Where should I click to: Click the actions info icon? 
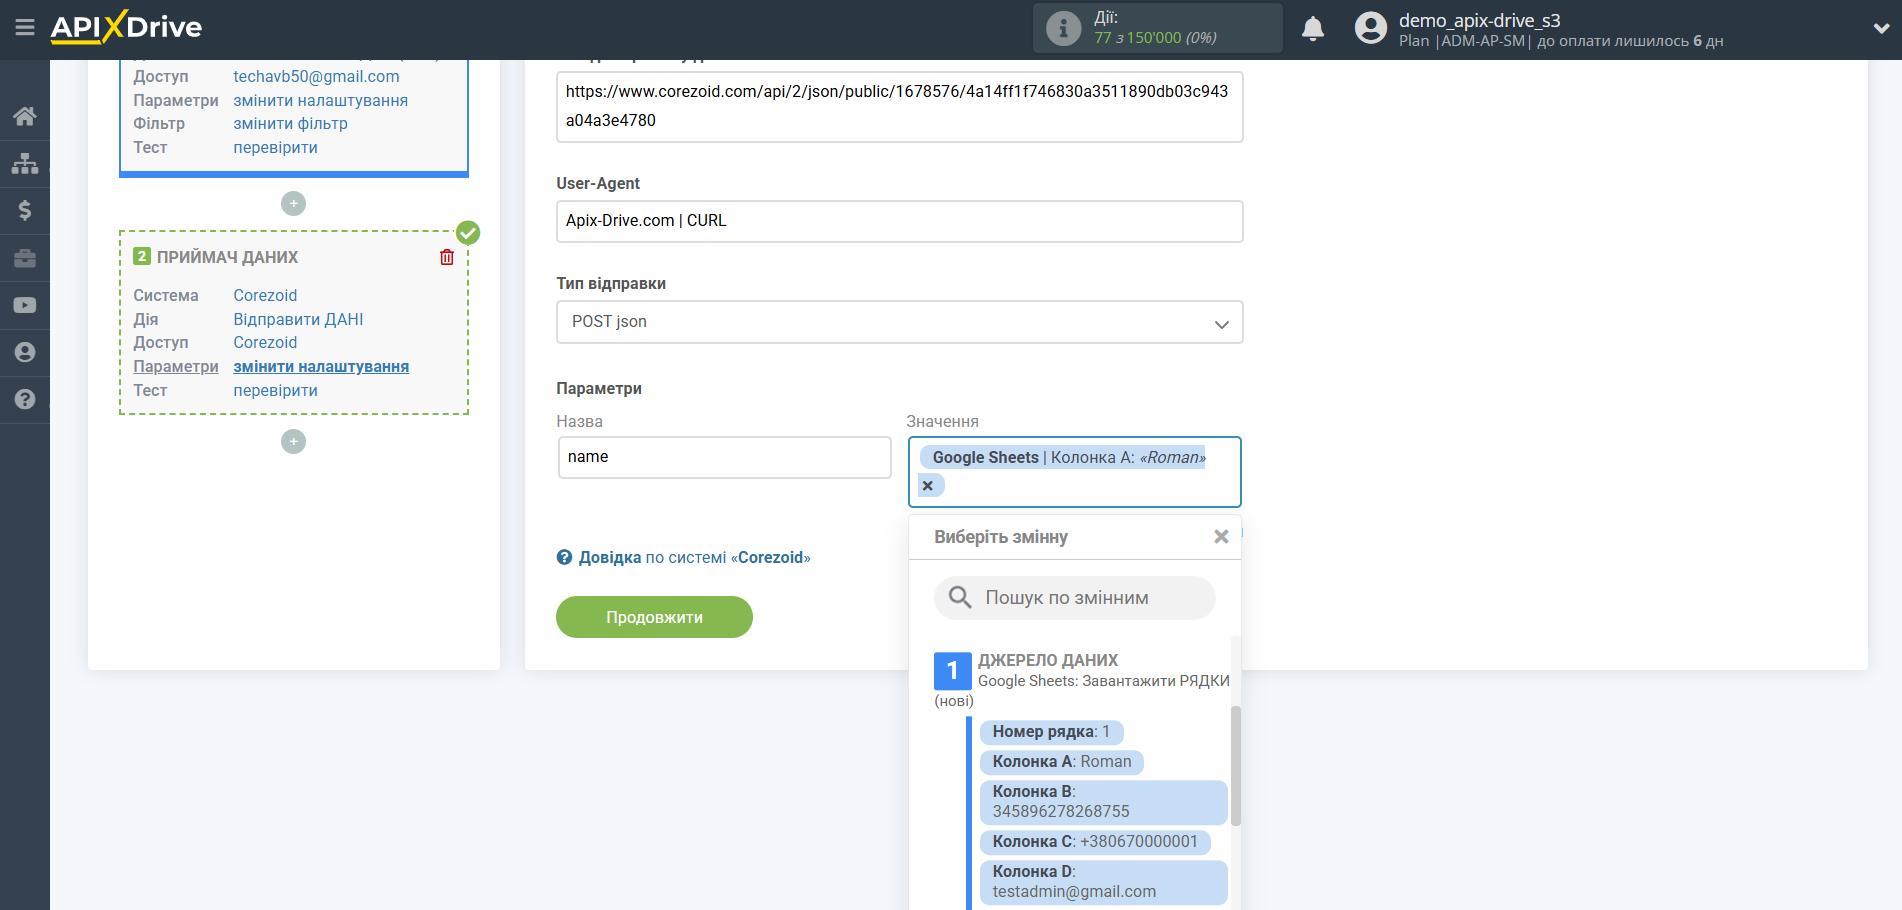1063,28
